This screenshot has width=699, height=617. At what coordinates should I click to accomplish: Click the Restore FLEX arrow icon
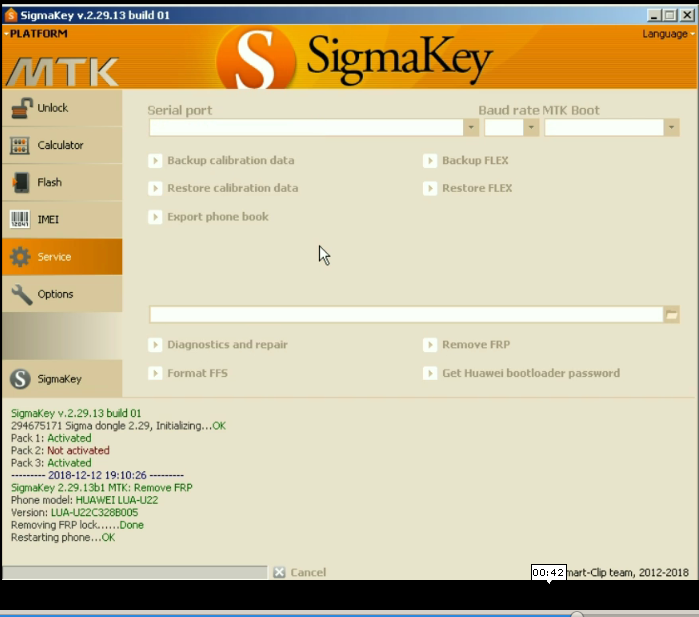[430, 188]
